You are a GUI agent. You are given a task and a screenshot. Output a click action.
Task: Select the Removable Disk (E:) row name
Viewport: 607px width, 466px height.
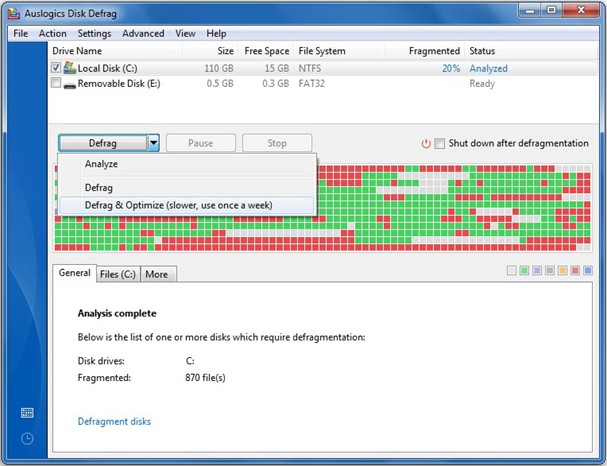[x=119, y=84]
